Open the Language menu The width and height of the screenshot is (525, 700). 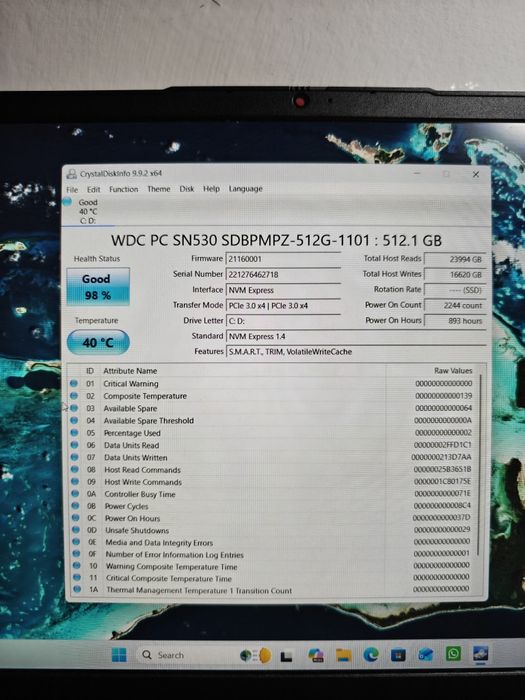246,189
